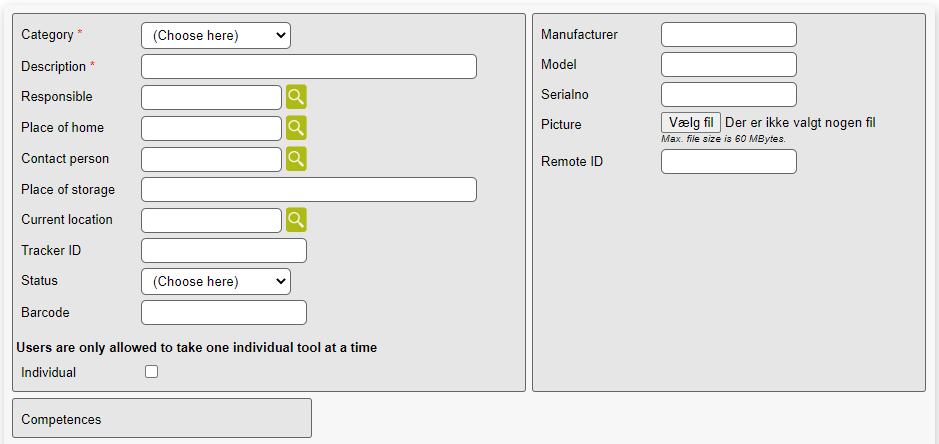Select the Remote ID input box
This screenshot has width=939, height=444.
tap(728, 162)
